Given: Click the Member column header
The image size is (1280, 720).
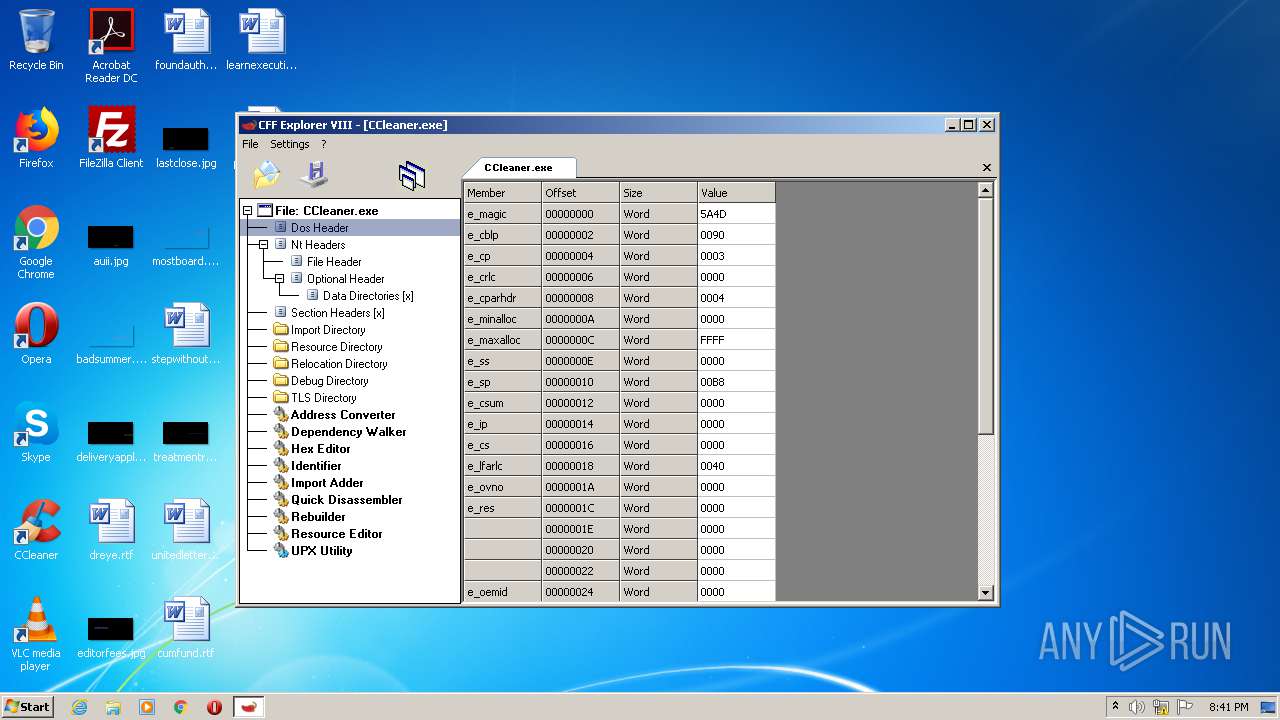Looking at the screenshot, I should point(502,192).
